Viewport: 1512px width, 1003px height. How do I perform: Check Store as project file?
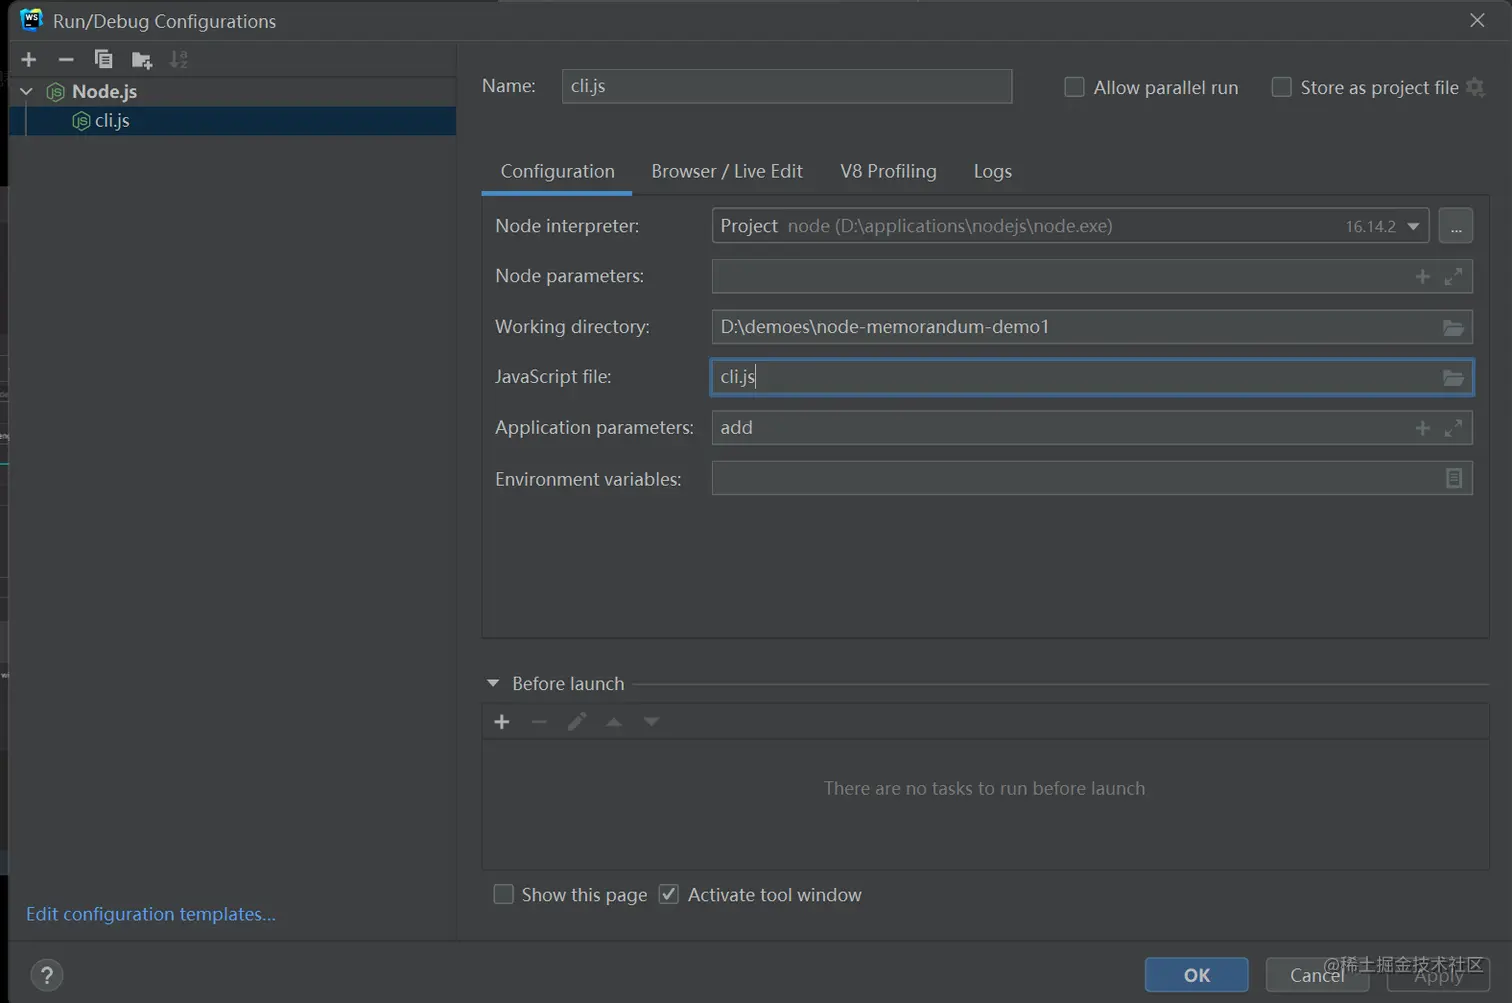[x=1281, y=87]
